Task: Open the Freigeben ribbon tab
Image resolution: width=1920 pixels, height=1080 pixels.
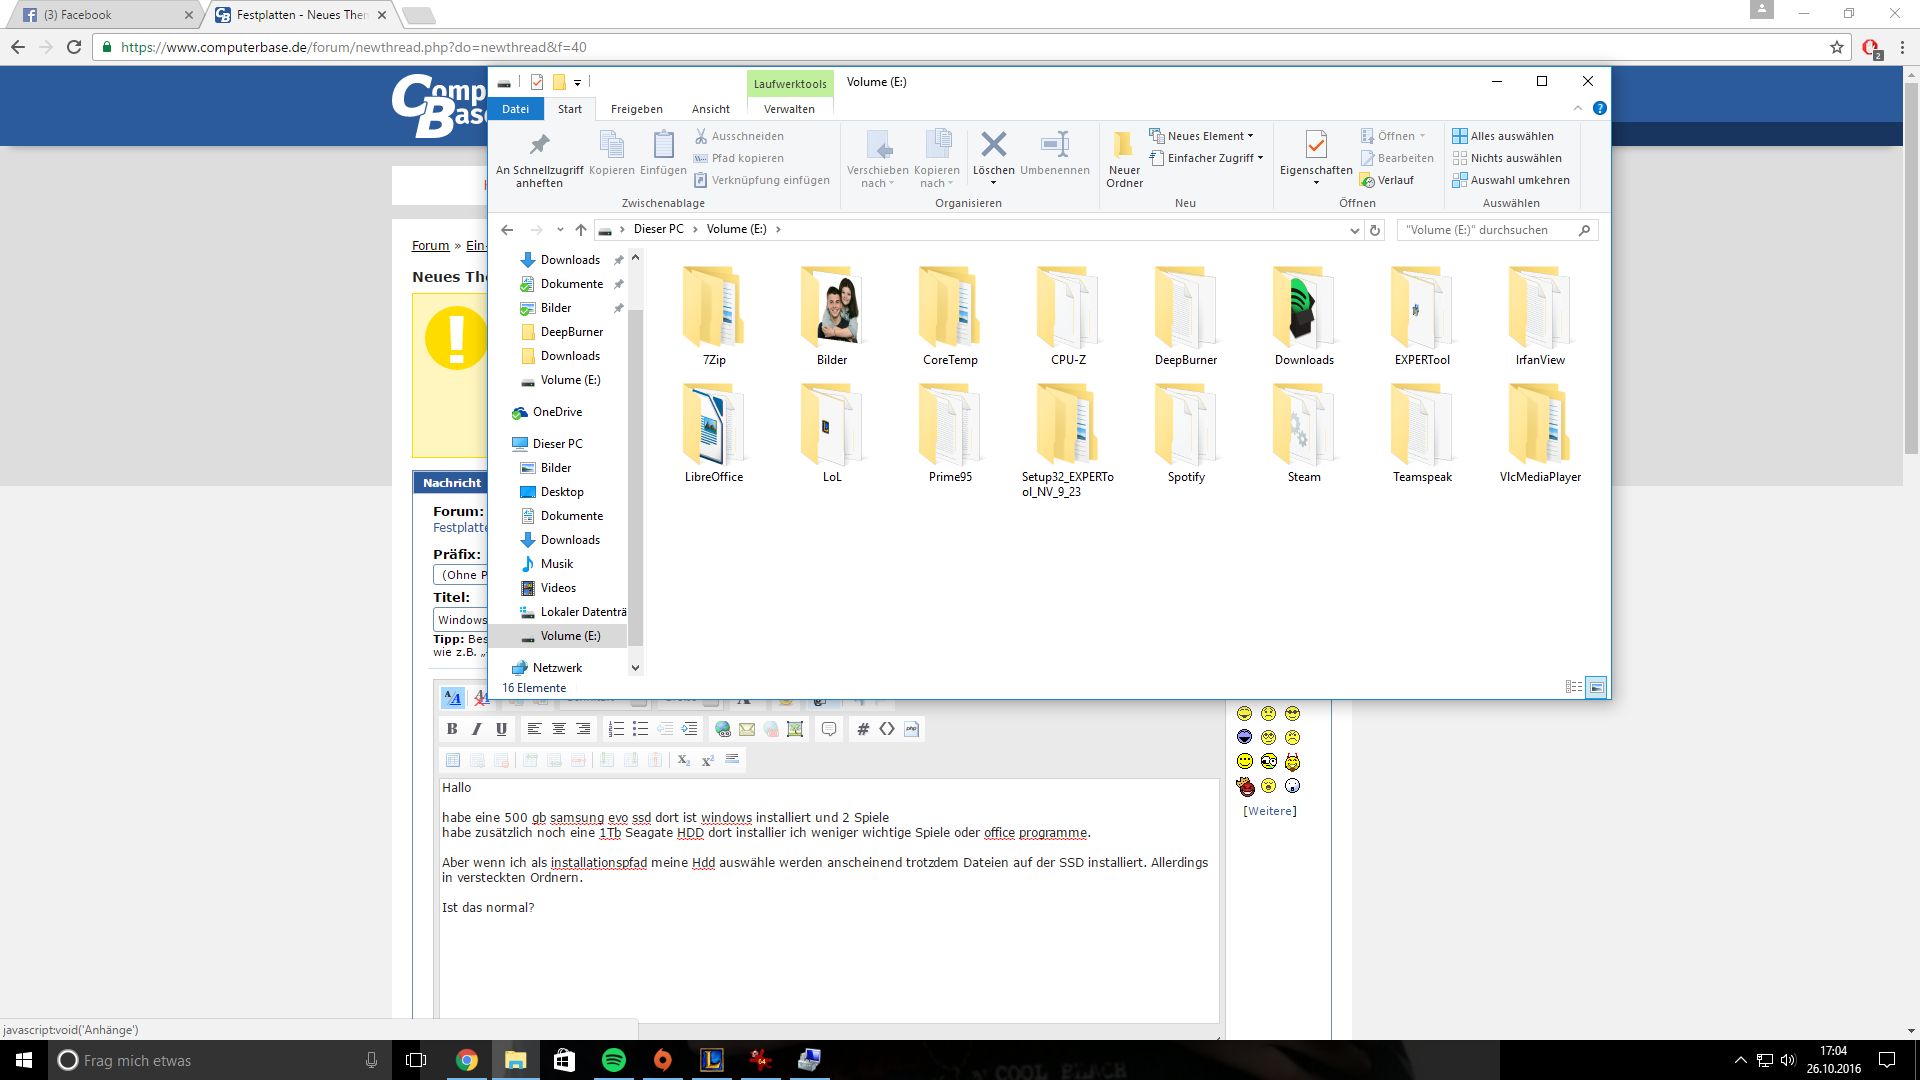Action: tap(636, 109)
